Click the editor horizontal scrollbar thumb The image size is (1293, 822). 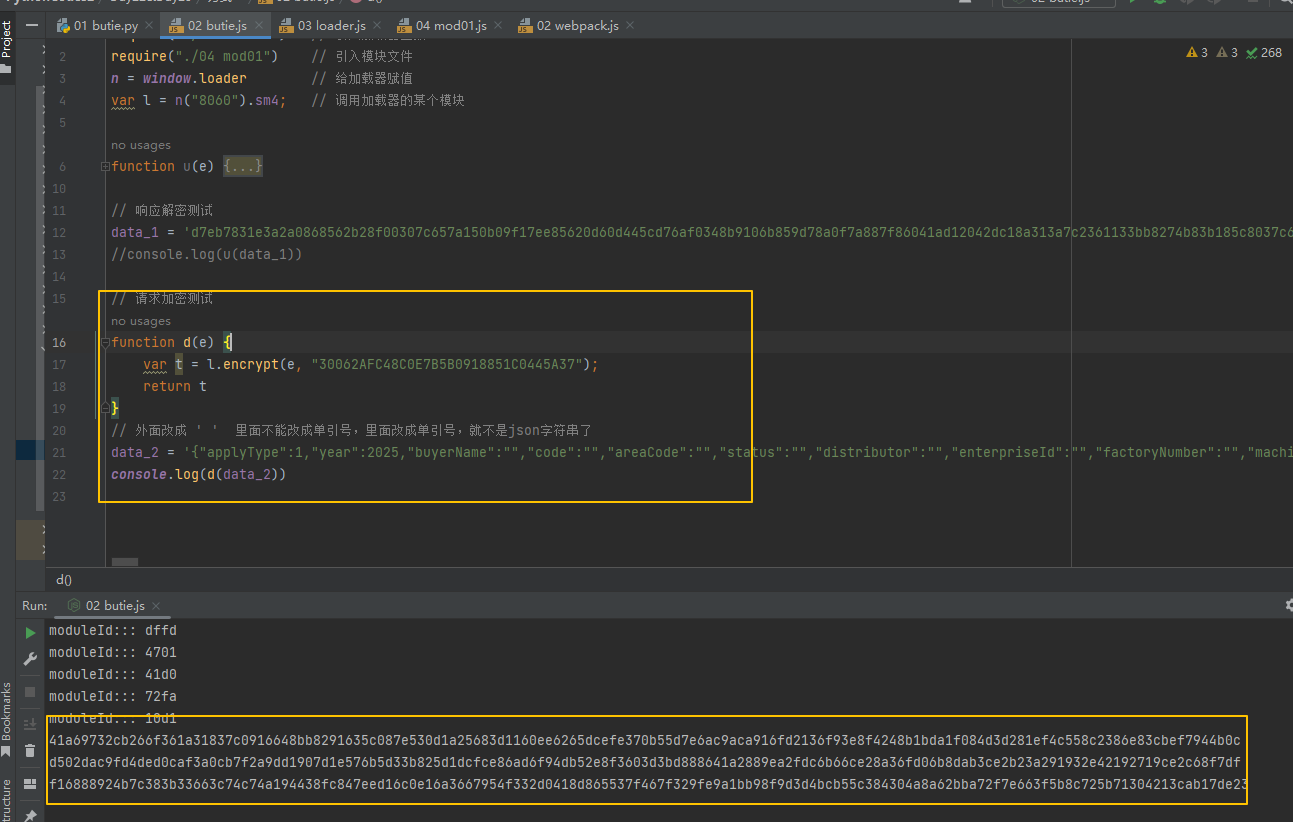[x=125, y=563]
